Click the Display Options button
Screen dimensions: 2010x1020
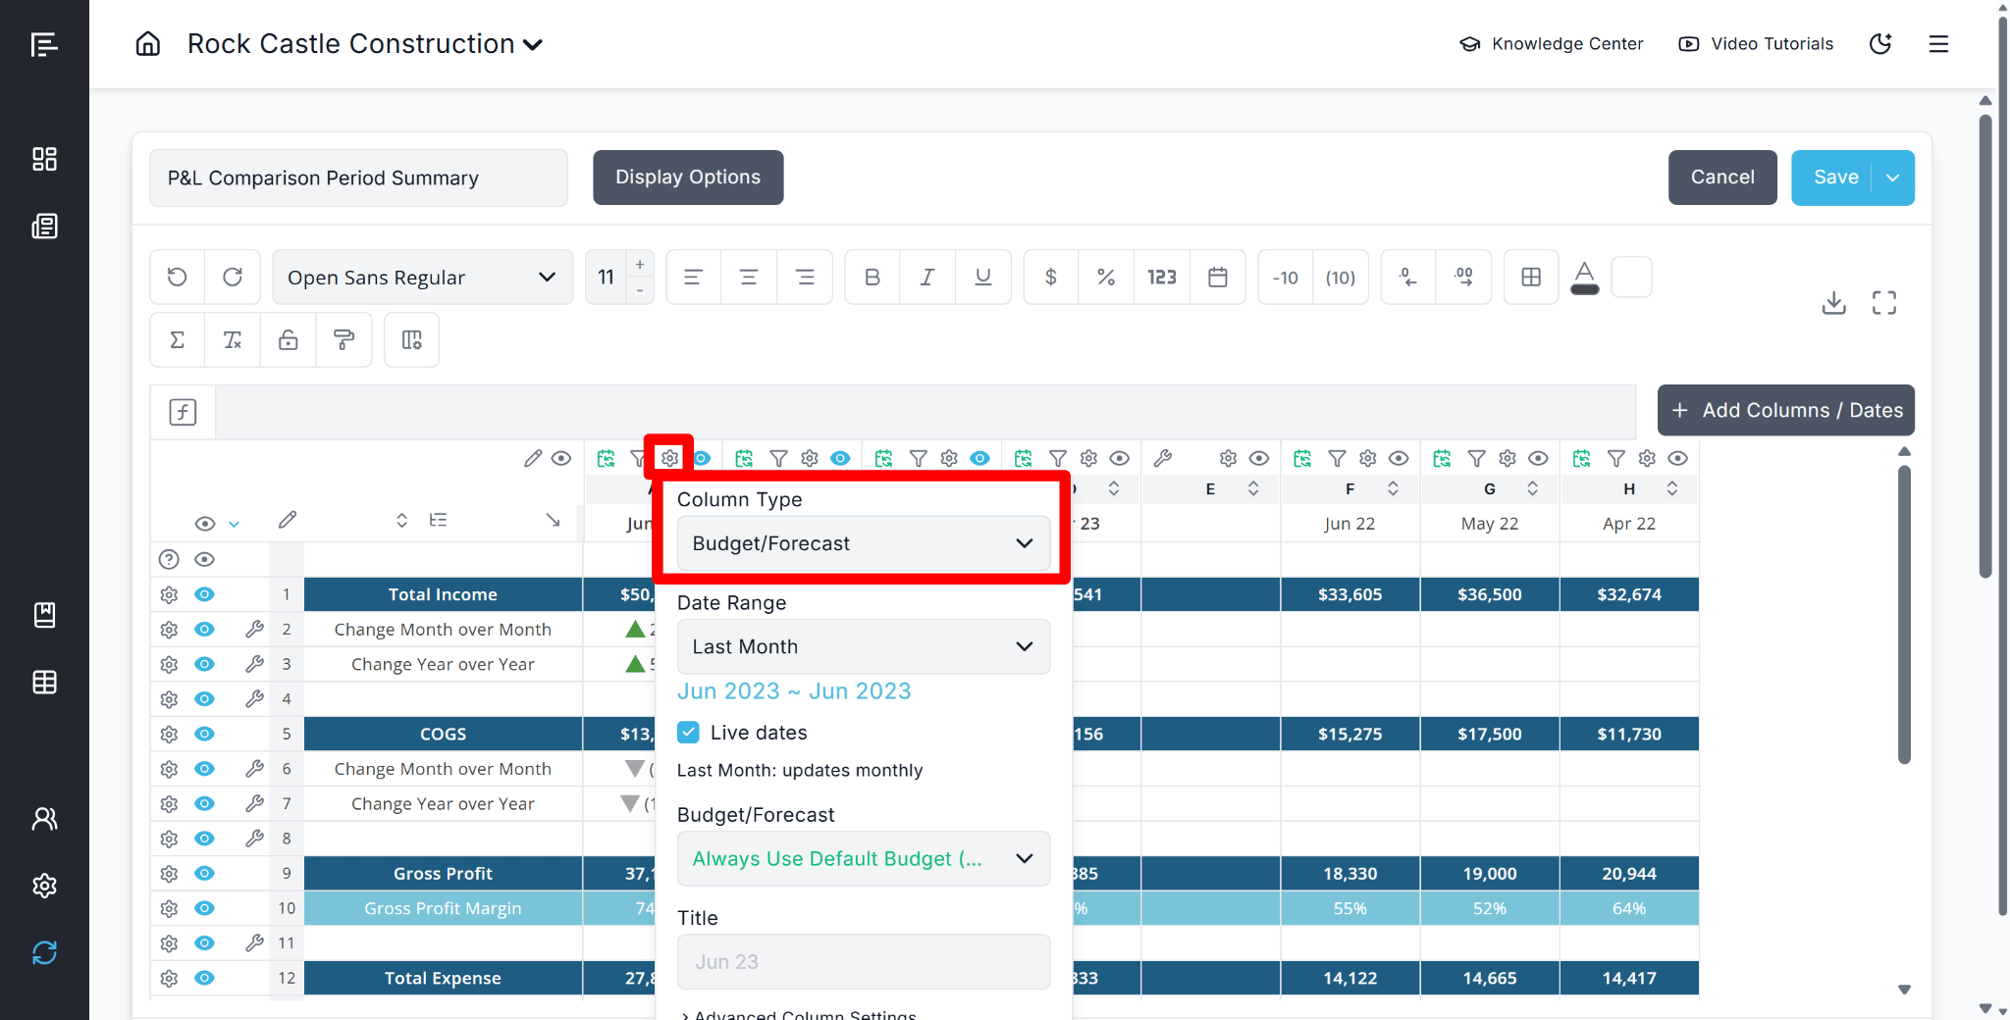pos(688,177)
